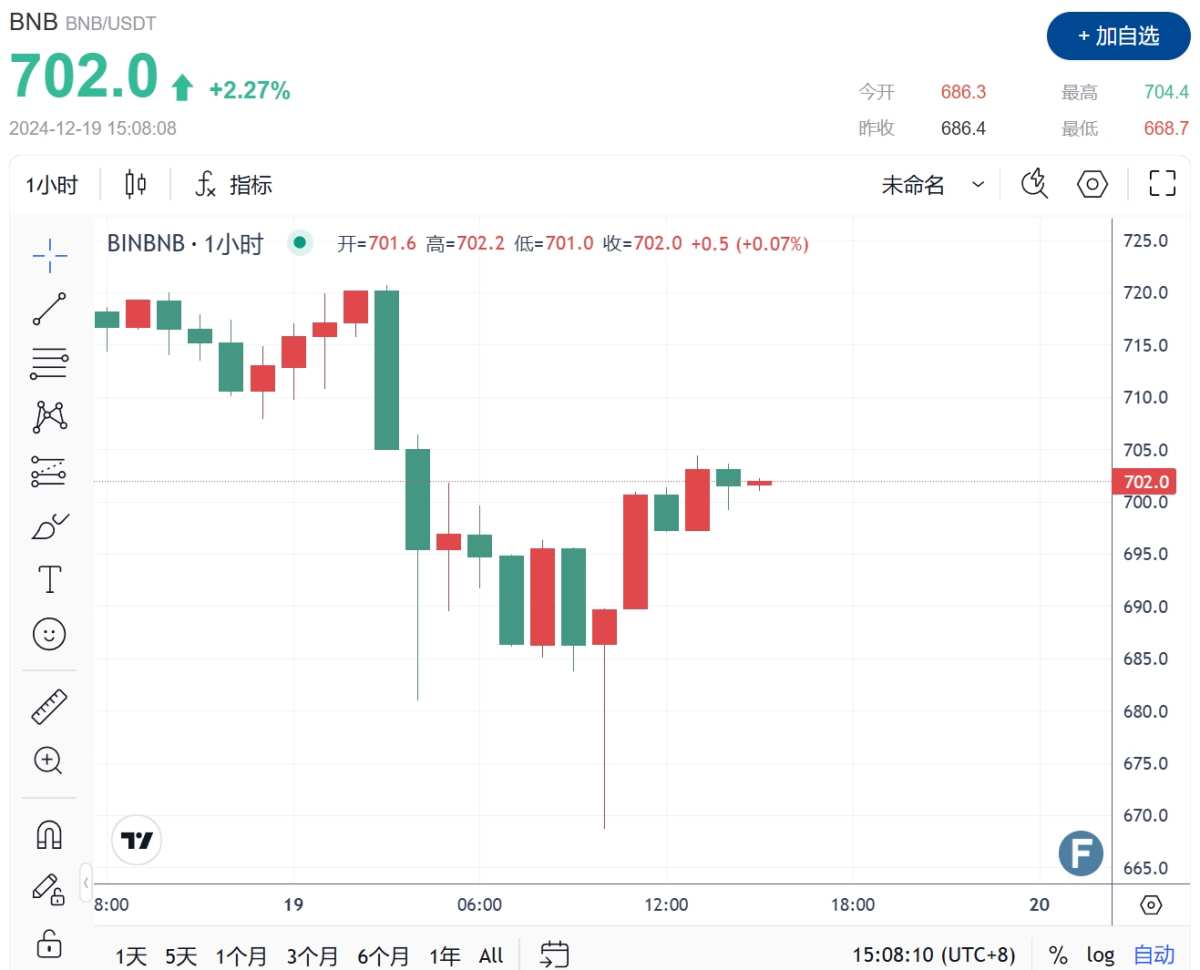Image resolution: width=1200 pixels, height=970 pixels.
Task: Select the trend line drawing tool
Action: point(49,309)
